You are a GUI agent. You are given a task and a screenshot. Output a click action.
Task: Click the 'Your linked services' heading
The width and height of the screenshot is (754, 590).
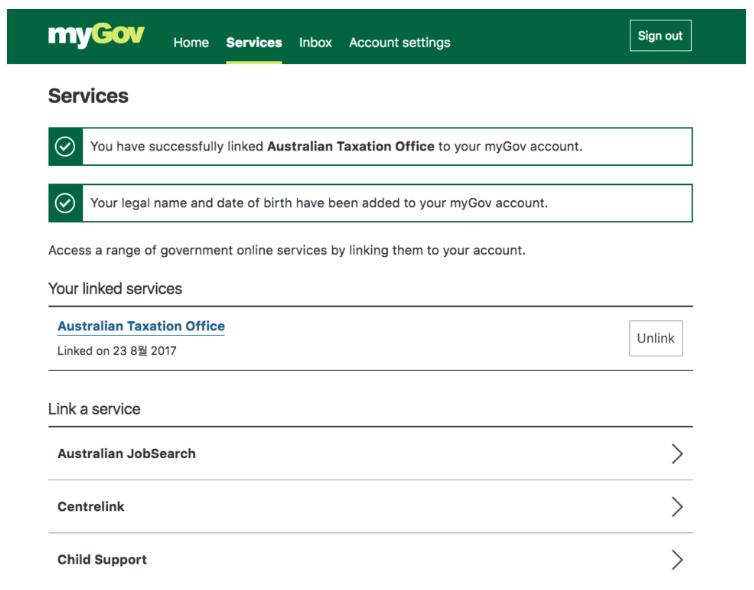click(x=115, y=289)
